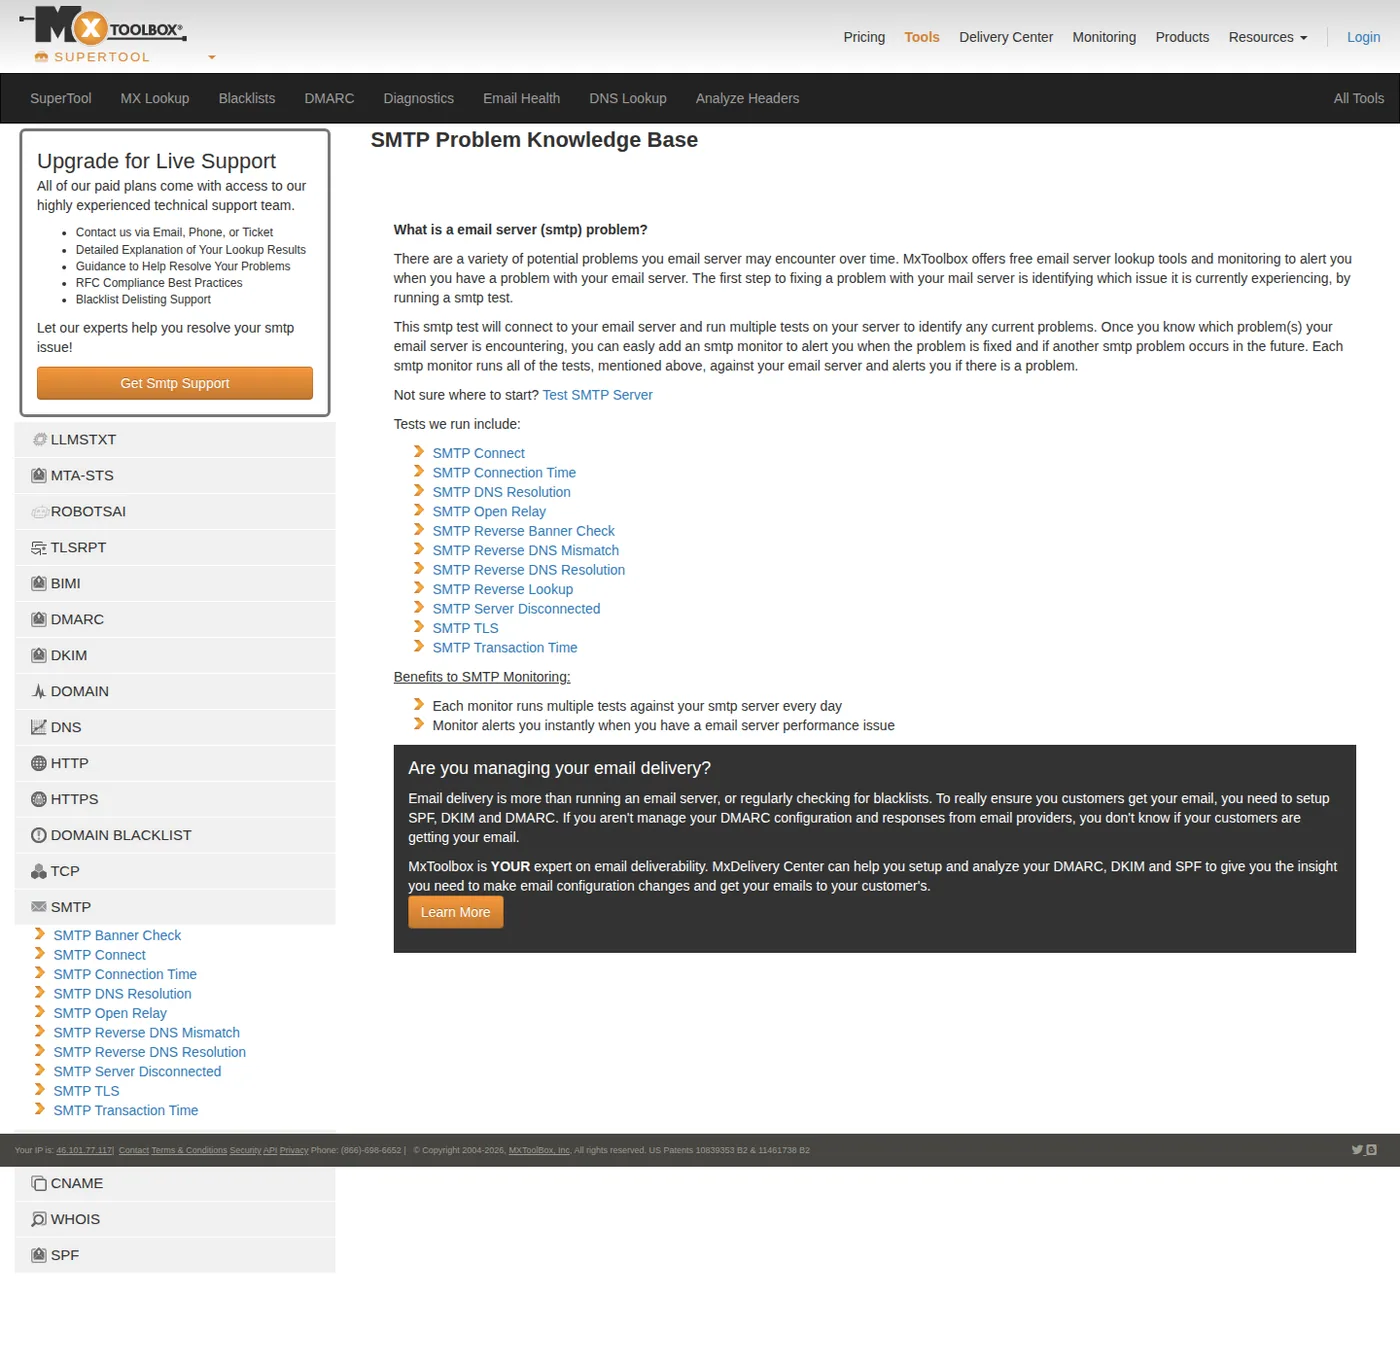Open the SuperTool nav tab
This screenshot has height=1371, width=1400.
click(61, 98)
